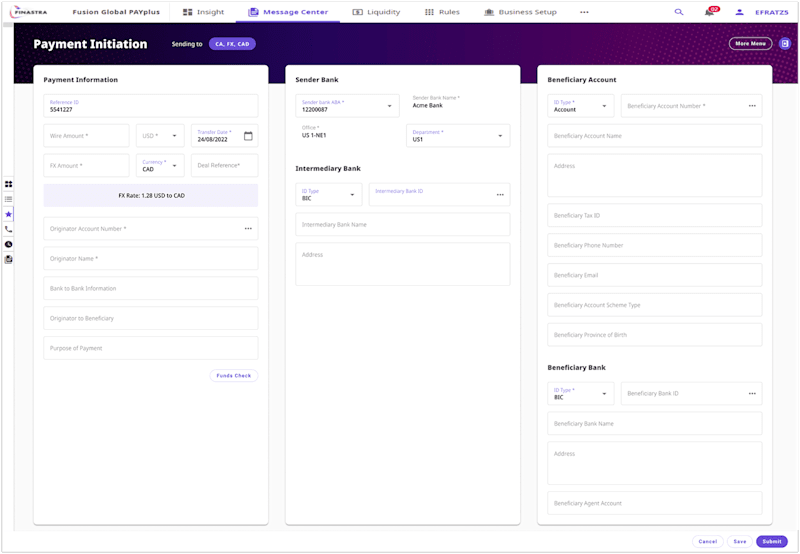The height and width of the screenshot is (554, 800).
Task: Click the Fusion Global PAYplus title
Action: click(x=116, y=12)
